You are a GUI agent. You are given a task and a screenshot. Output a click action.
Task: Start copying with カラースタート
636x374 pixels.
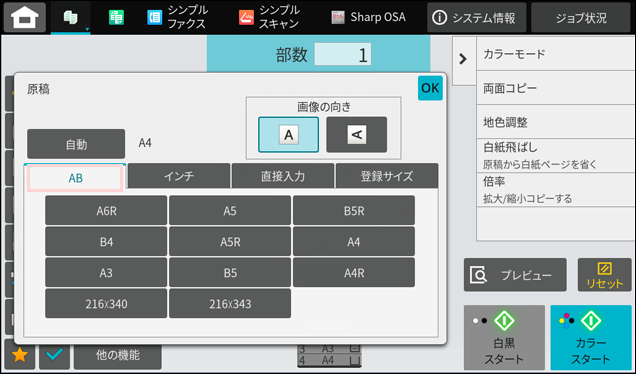(591, 337)
